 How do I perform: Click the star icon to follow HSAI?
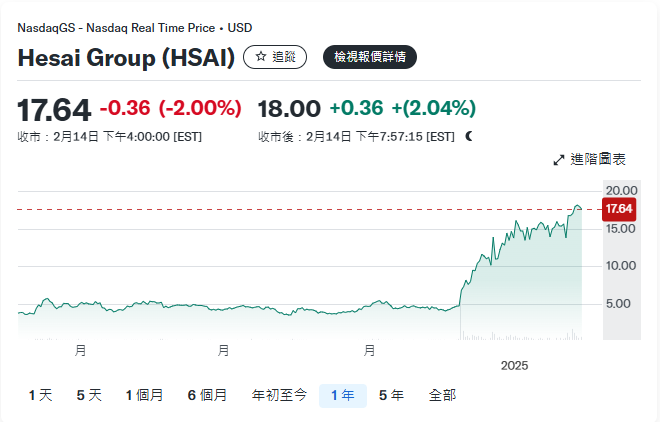tap(261, 57)
